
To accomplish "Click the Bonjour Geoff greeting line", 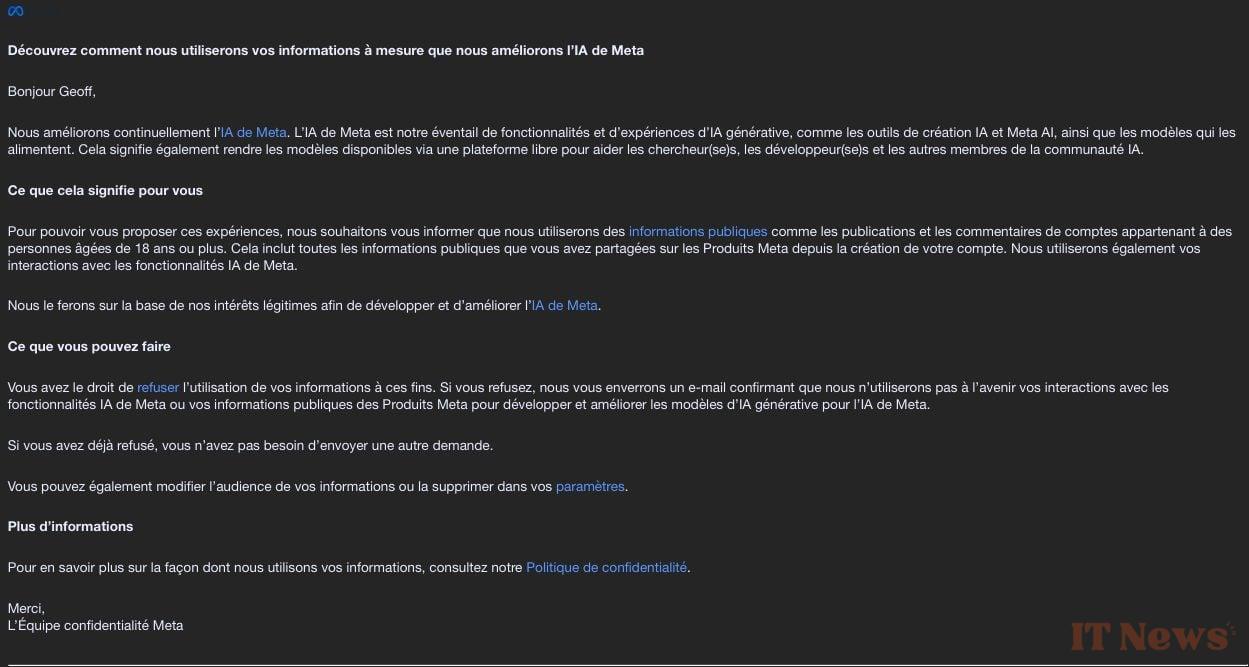I will click(52, 92).
